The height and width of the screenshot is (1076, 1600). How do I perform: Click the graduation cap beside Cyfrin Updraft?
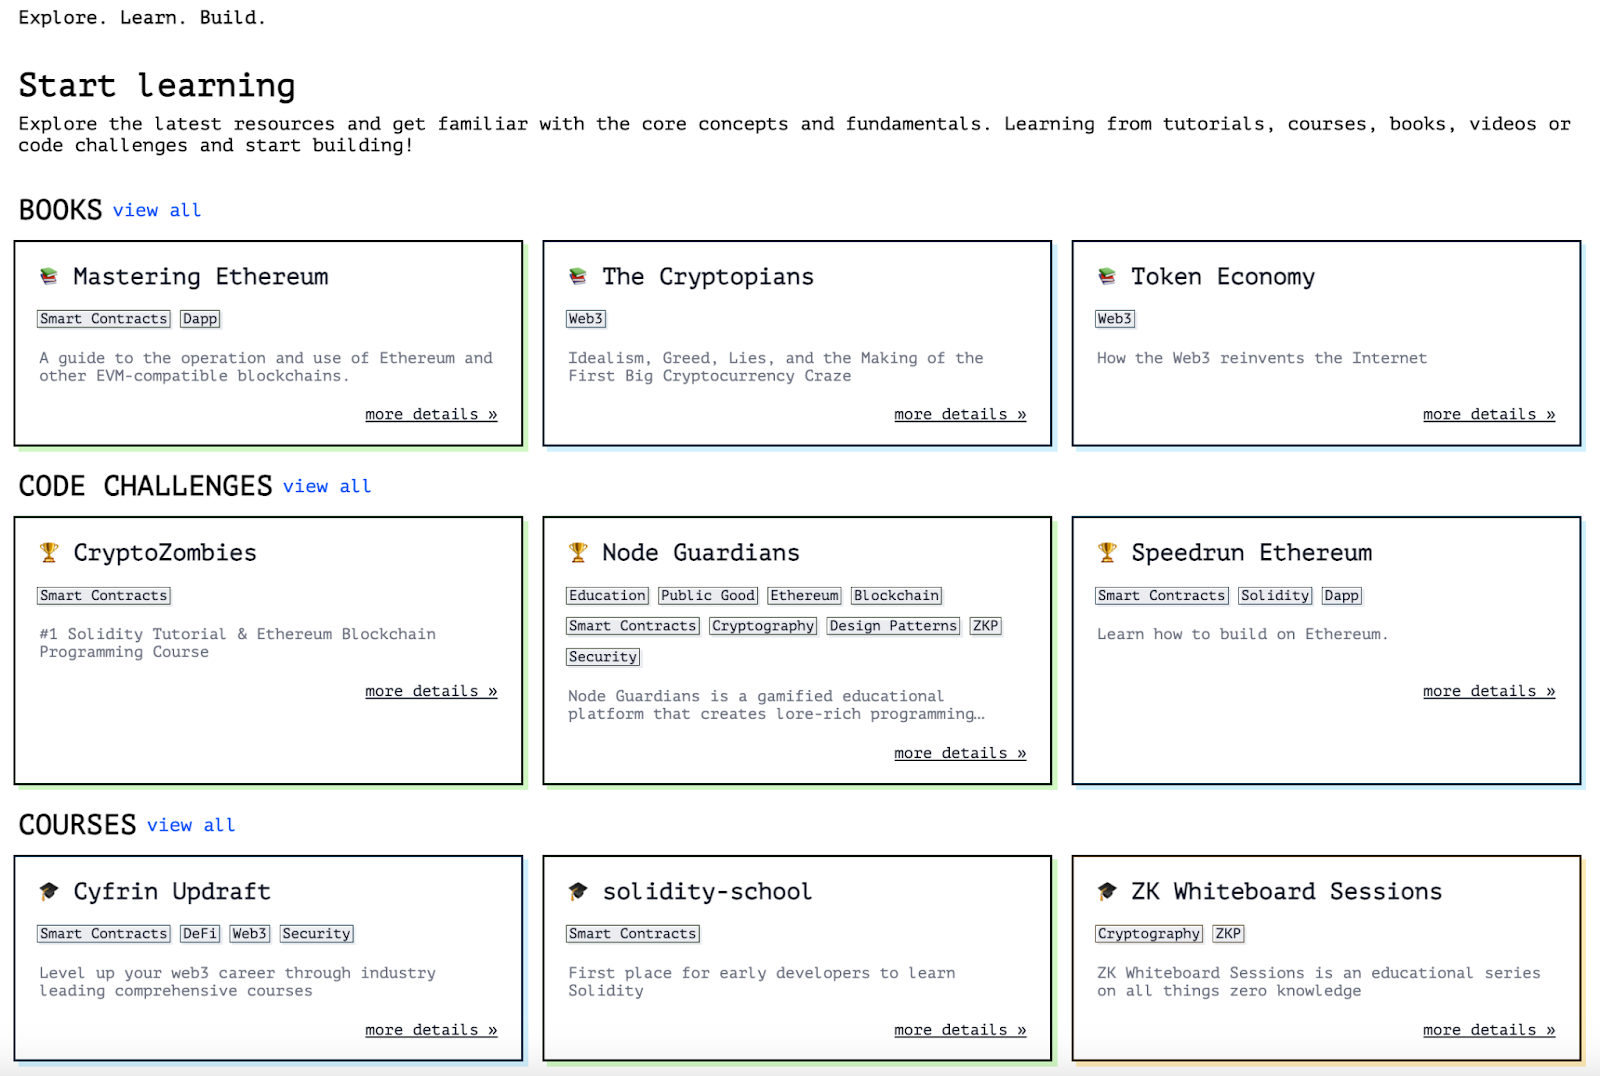[x=48, y=891]
